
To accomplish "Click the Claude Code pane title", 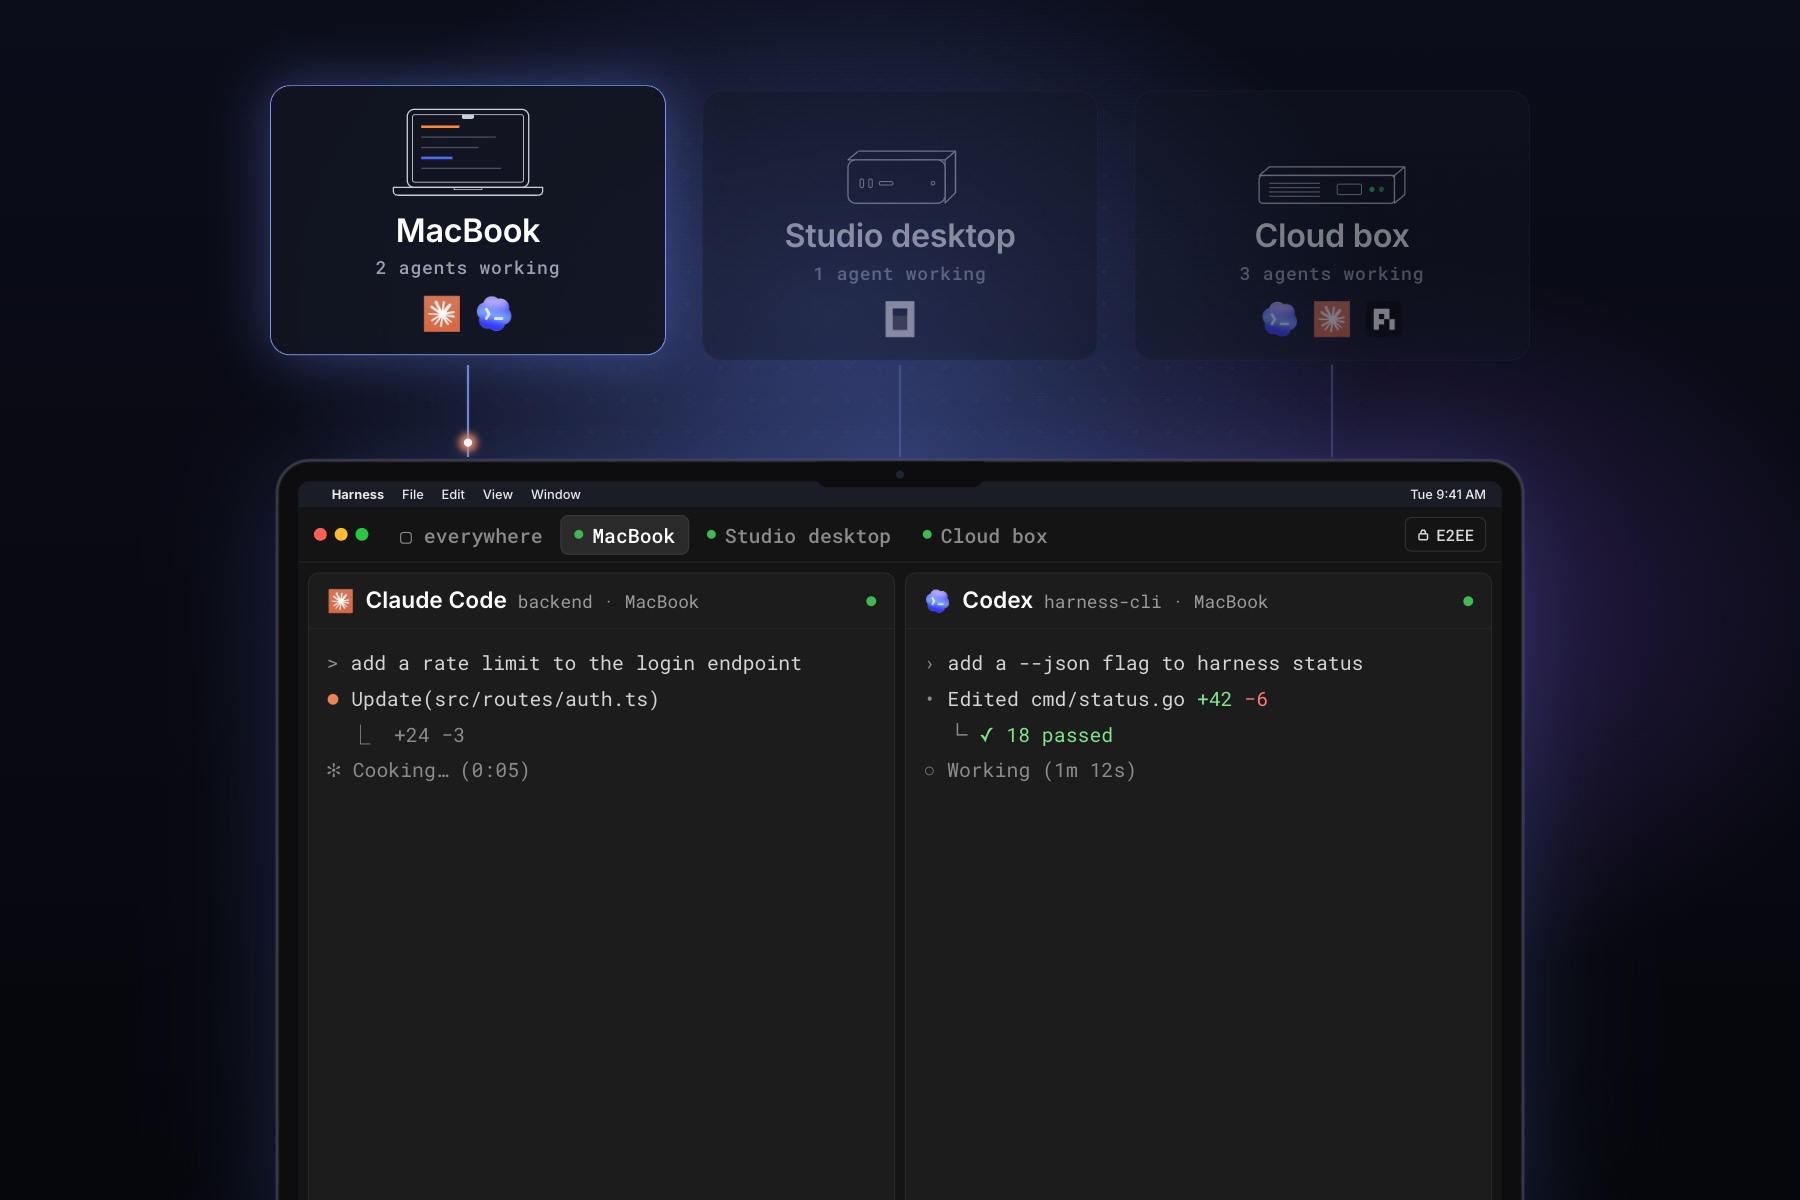I will [436, 600].
